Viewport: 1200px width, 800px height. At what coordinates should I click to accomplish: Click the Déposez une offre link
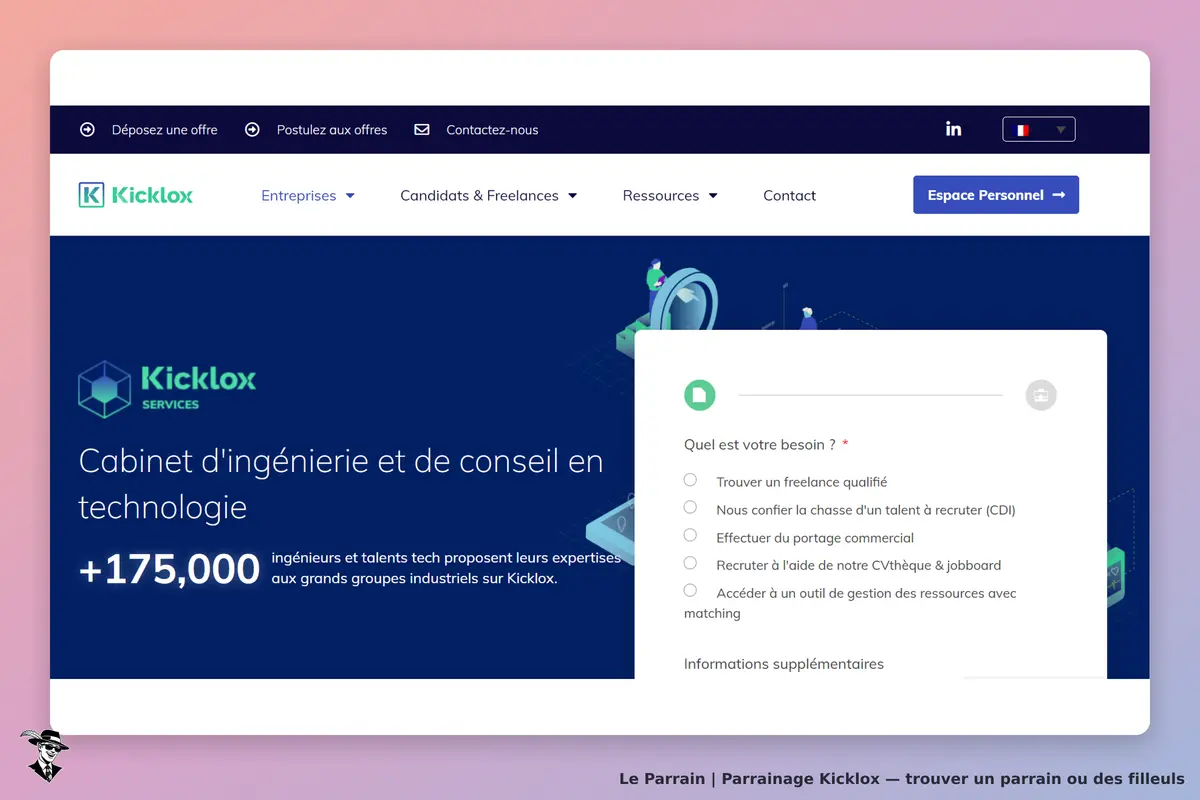[164, 129]
